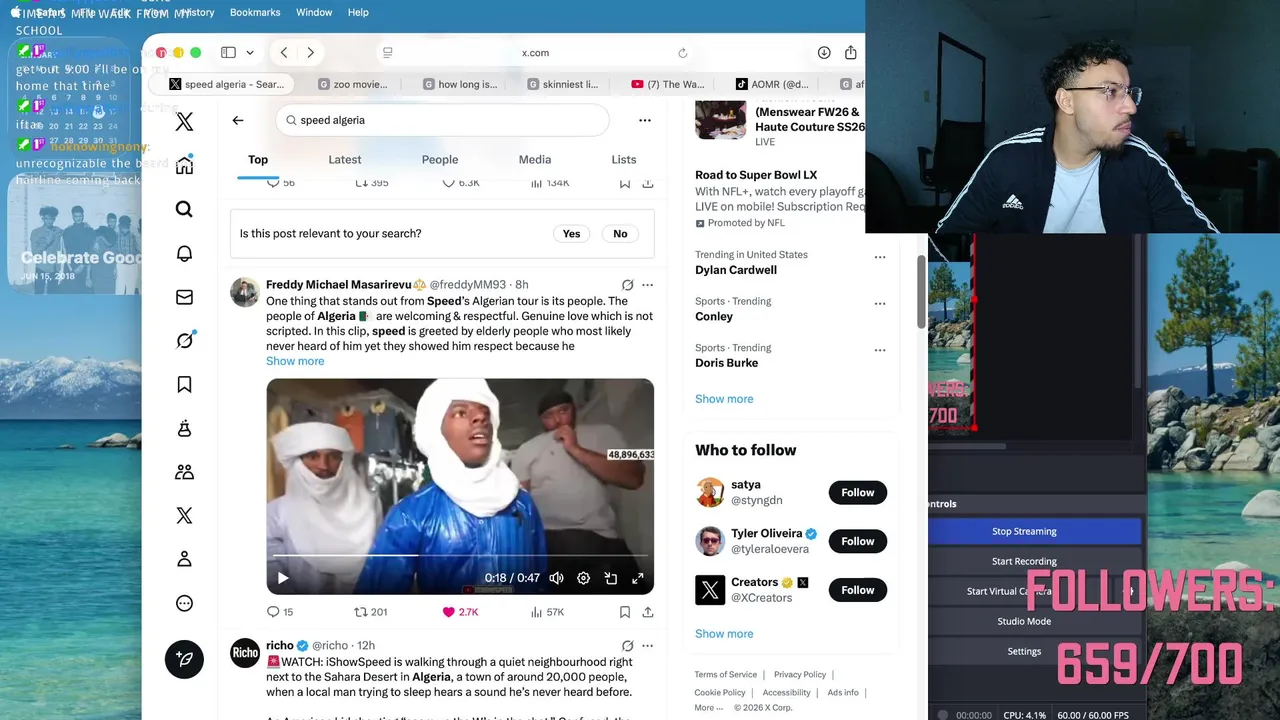Open Safari tab group dropdown chevron
Screen dimensions: 1280x720
pos(250,53)
